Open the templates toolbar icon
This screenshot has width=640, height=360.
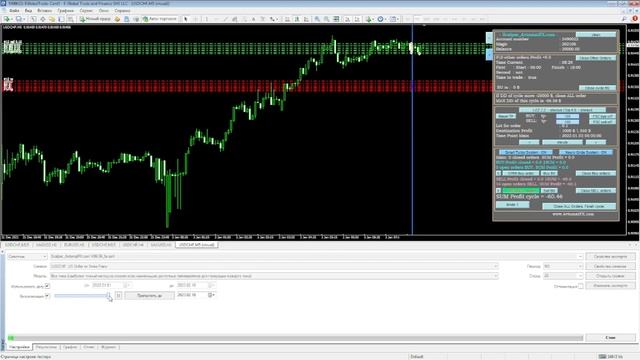click(393, 19)
